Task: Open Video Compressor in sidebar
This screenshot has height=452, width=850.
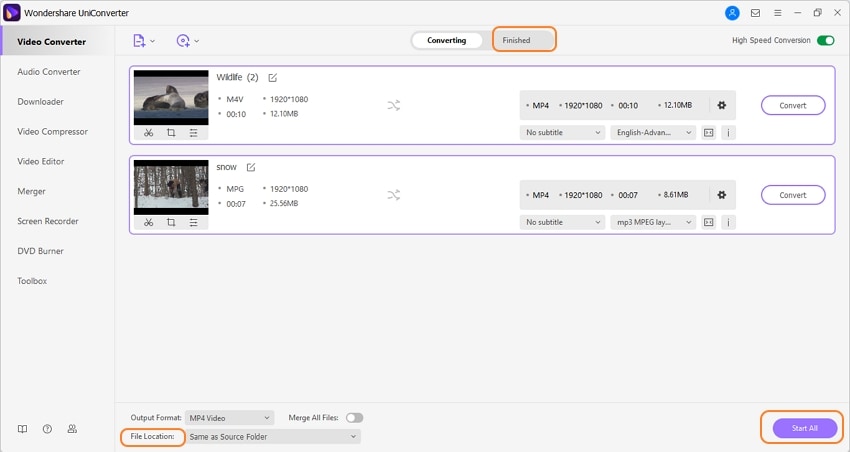Action: pos(53,131)
